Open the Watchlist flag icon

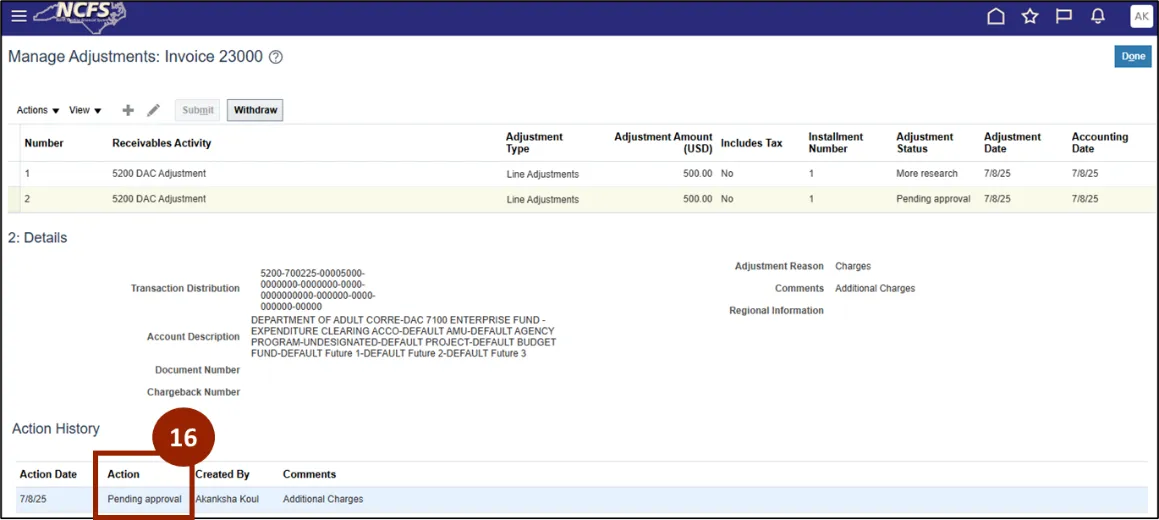click(x=1063, y=17)
